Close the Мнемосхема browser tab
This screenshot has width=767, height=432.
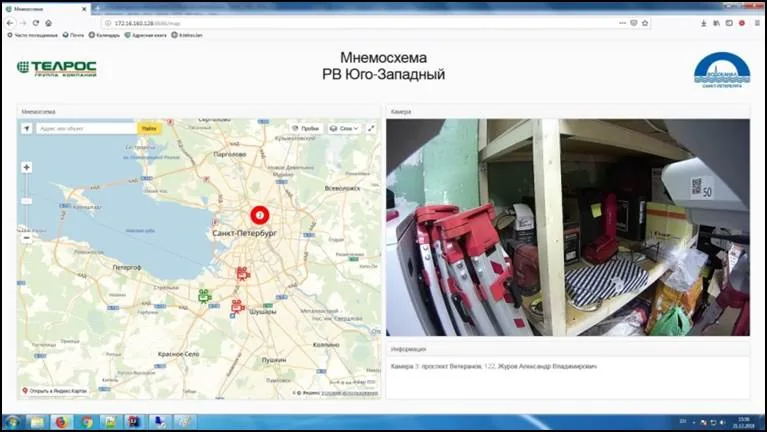(x=84, y=9)
